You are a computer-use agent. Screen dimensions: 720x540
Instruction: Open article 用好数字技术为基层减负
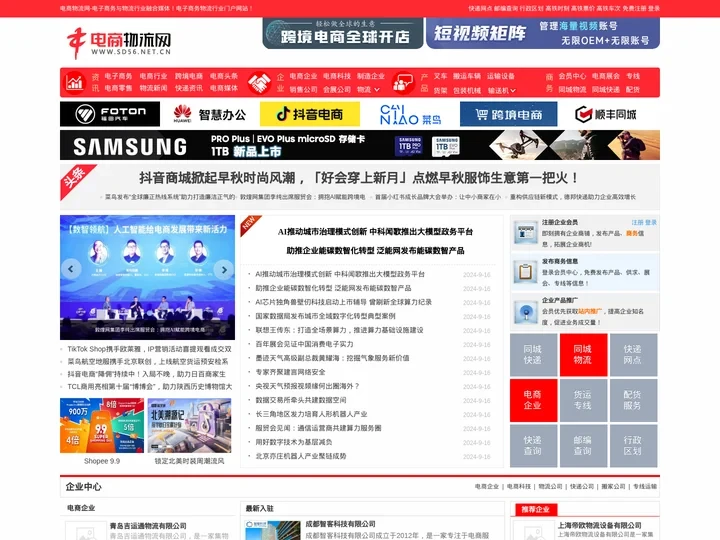coord(294,442)
